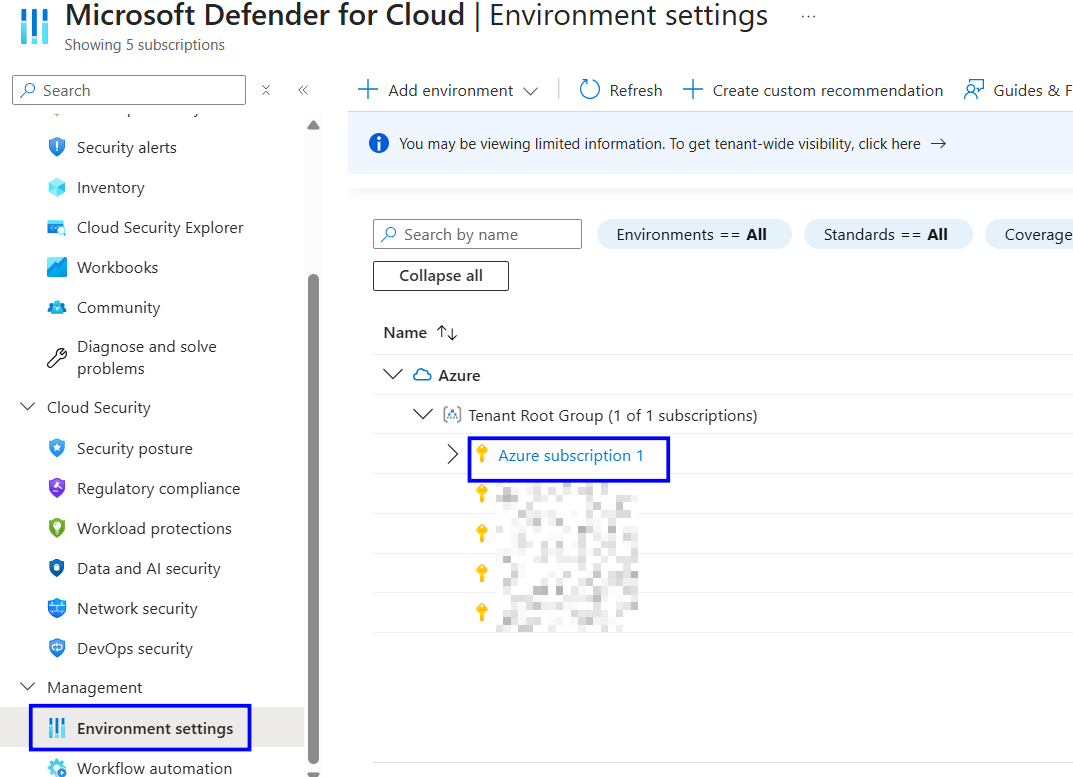Click the info icon in the banner
The width and height of the screenshot is (1073, 777).
[x=378, y=143]
